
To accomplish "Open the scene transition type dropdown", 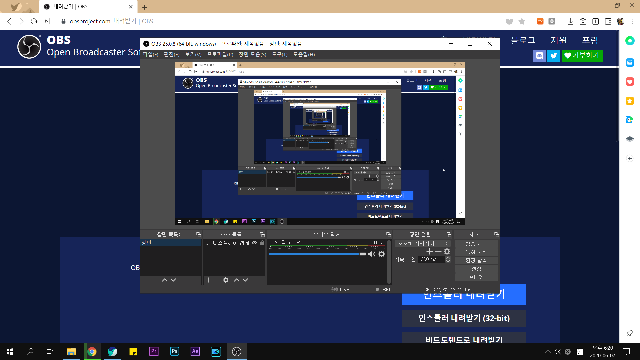I will pyautogui.click(x=423, y=243).
